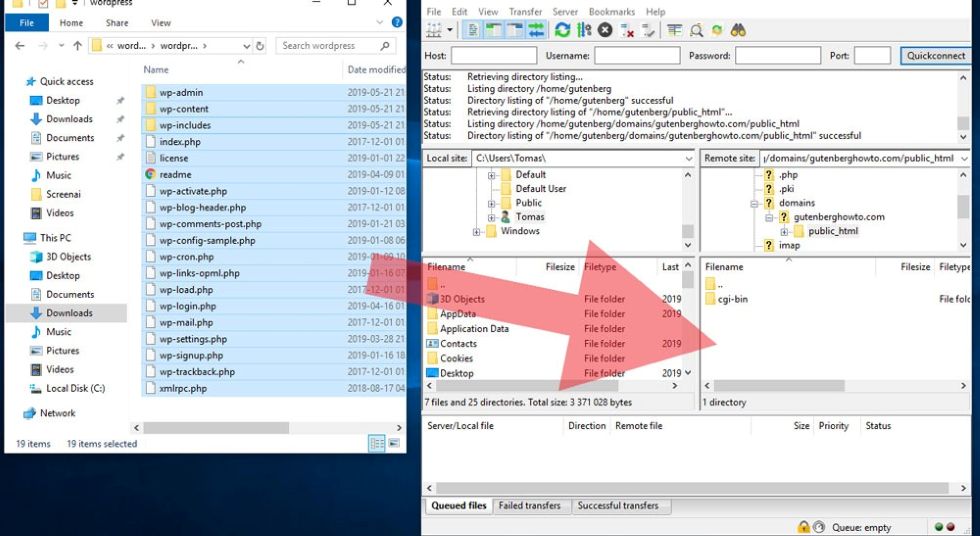This screenshot has width=980, height=536.
Task: Open the directory listing filters icon
Action: tap(674, 30)
